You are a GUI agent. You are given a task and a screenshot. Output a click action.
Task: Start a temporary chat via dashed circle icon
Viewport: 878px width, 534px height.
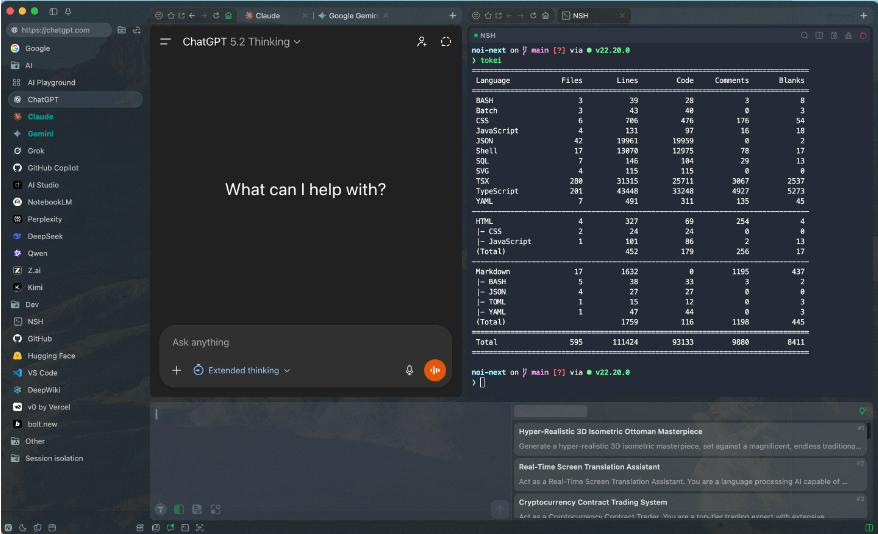446,42
